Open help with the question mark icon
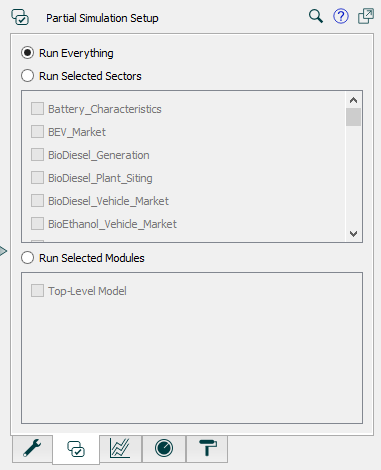The image size is (381, 470). 341,16
